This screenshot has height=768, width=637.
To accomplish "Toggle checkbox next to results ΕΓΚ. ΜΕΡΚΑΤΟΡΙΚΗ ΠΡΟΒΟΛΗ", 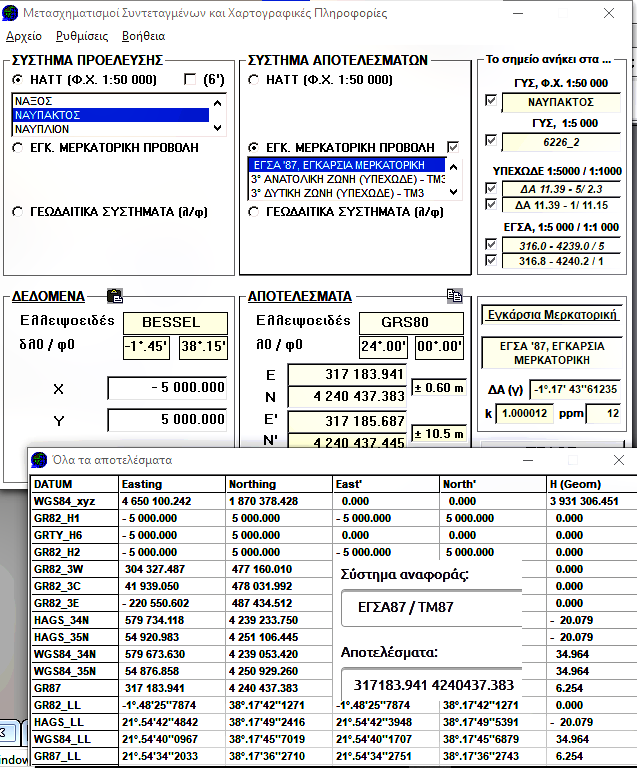I will click(x=453, y=147).
